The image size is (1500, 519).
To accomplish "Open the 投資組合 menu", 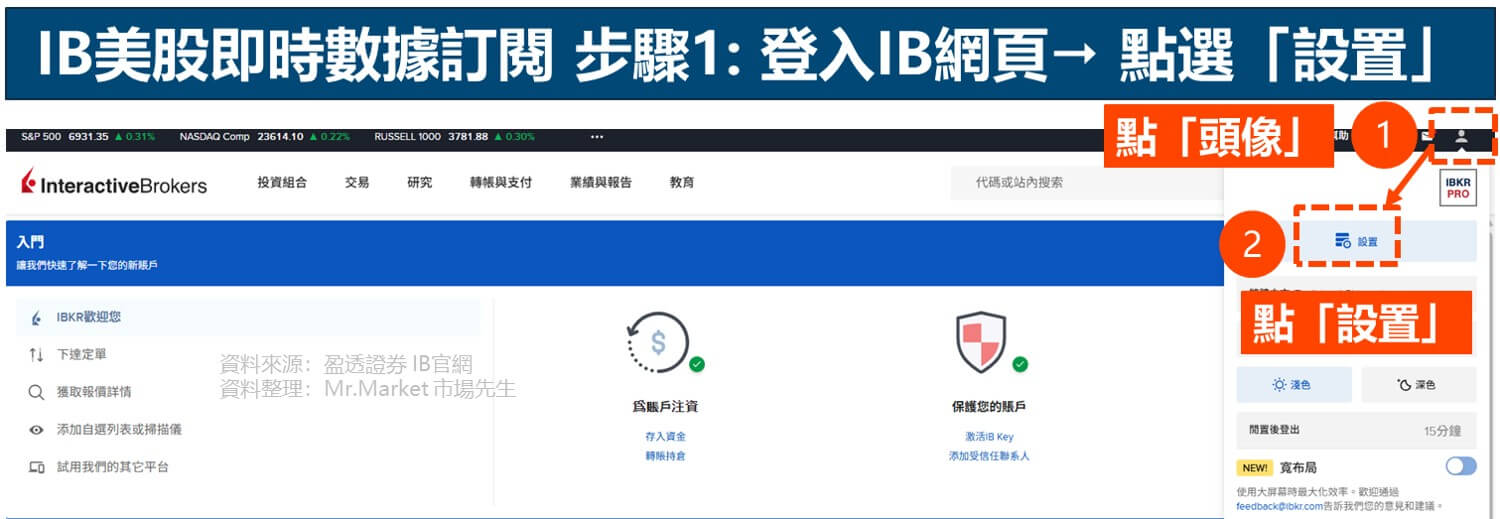I will (x=282, y=182).
